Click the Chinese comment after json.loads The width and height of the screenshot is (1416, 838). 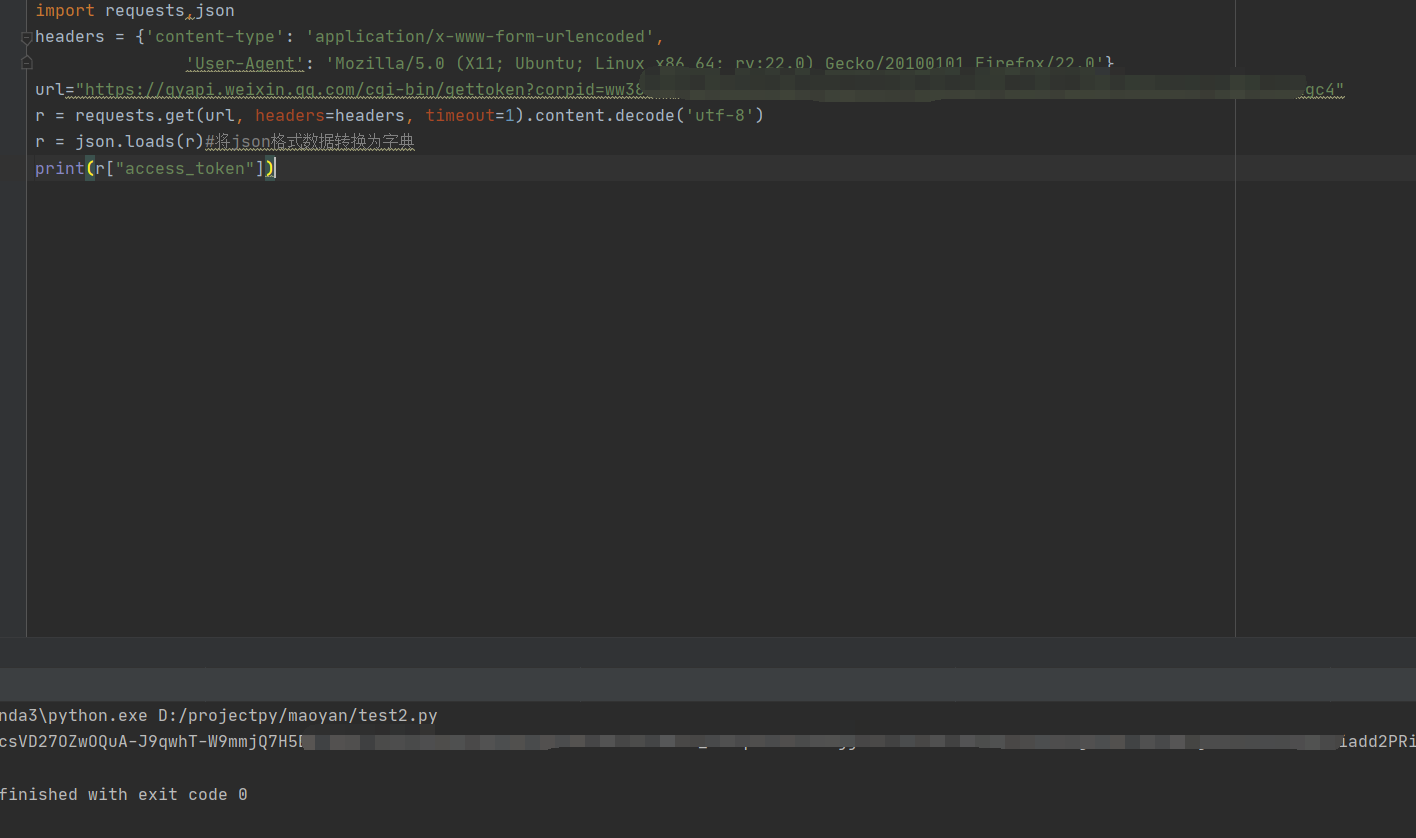310,141
